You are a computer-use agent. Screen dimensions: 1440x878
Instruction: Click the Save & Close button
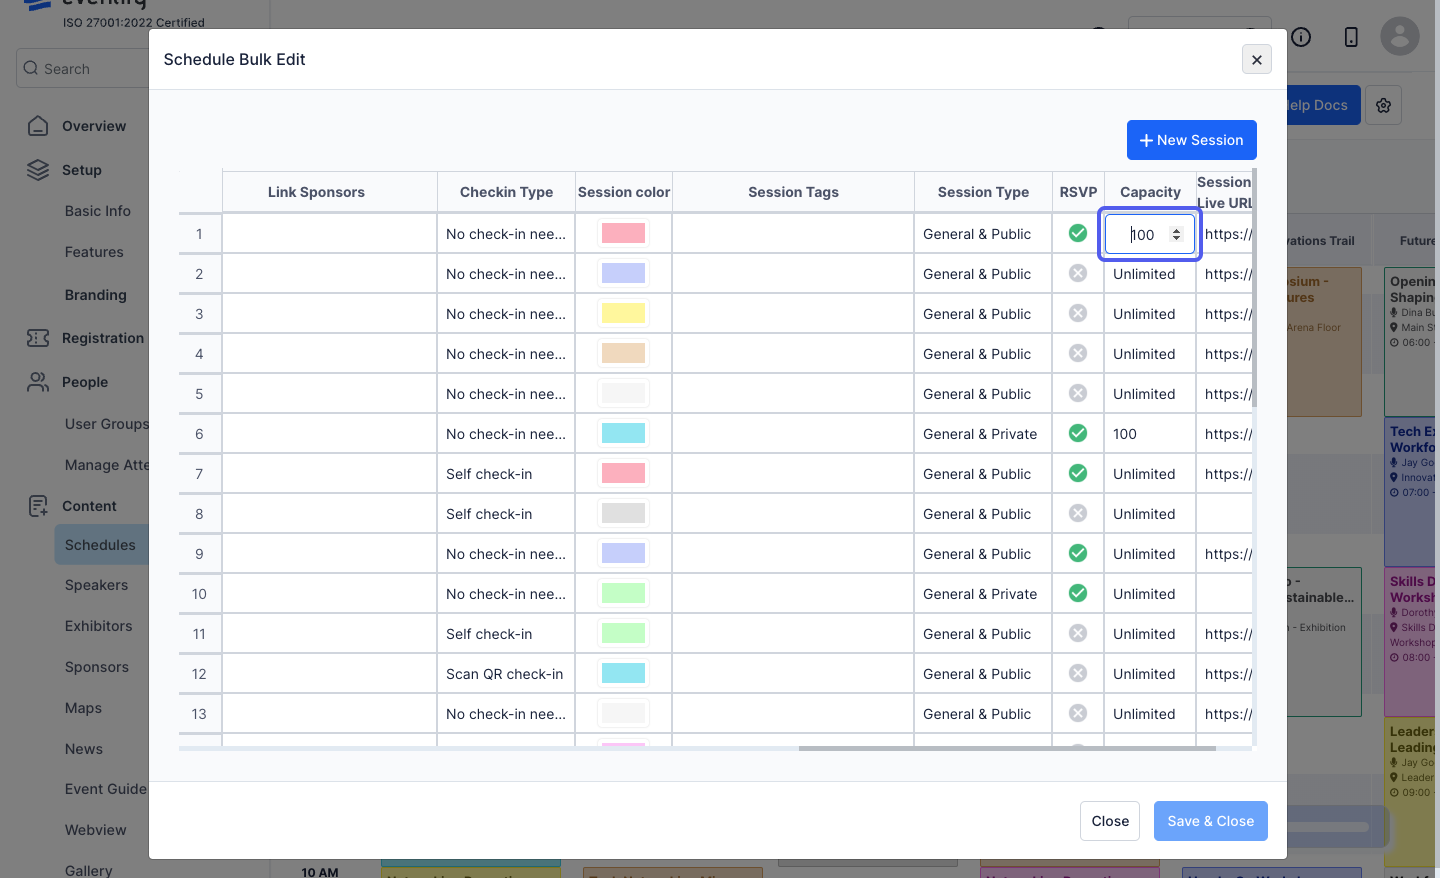1210,821
